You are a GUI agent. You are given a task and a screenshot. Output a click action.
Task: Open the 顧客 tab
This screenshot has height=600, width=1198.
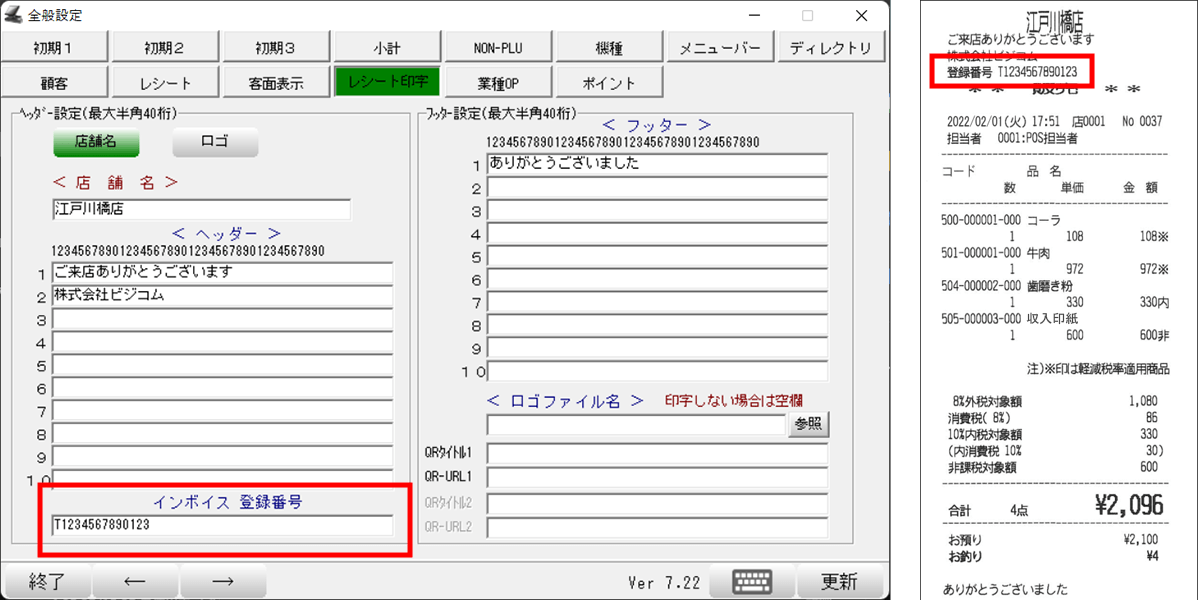pyautogui.click(x=54, y=83)
